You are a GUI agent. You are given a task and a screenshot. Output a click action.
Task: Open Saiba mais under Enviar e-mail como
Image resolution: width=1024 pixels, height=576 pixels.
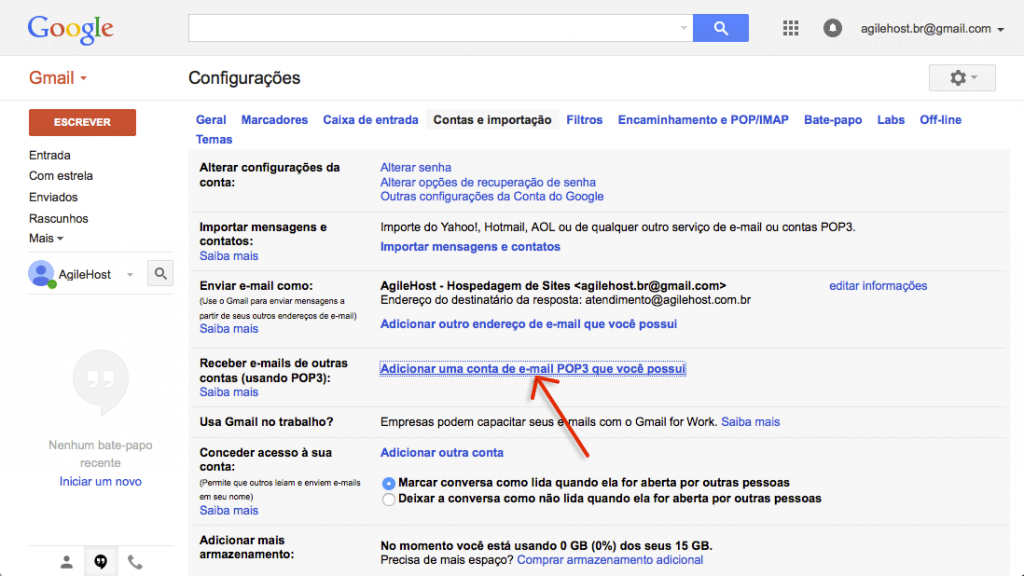point(229,329)
